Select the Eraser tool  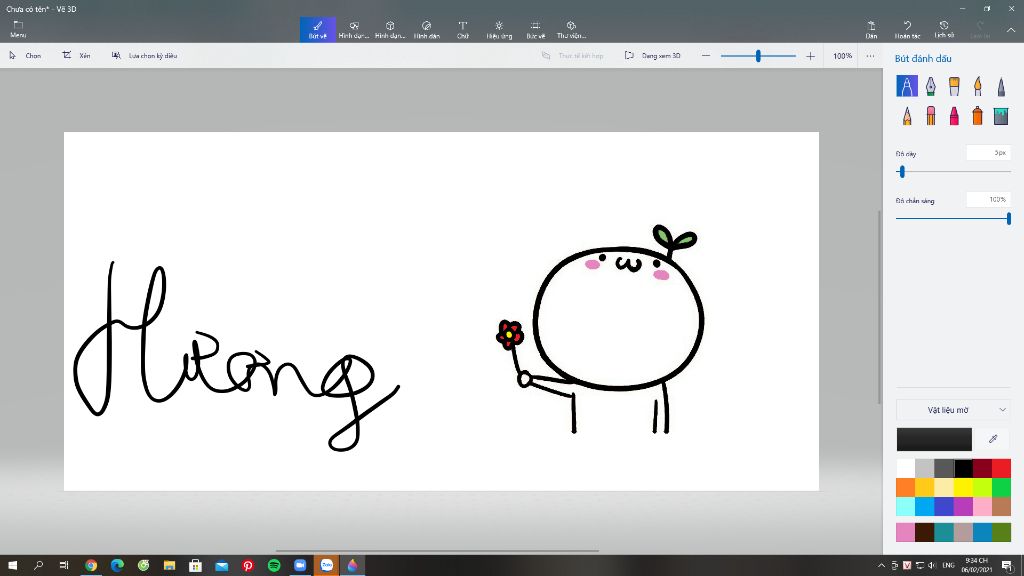click(x=931, y=116)
